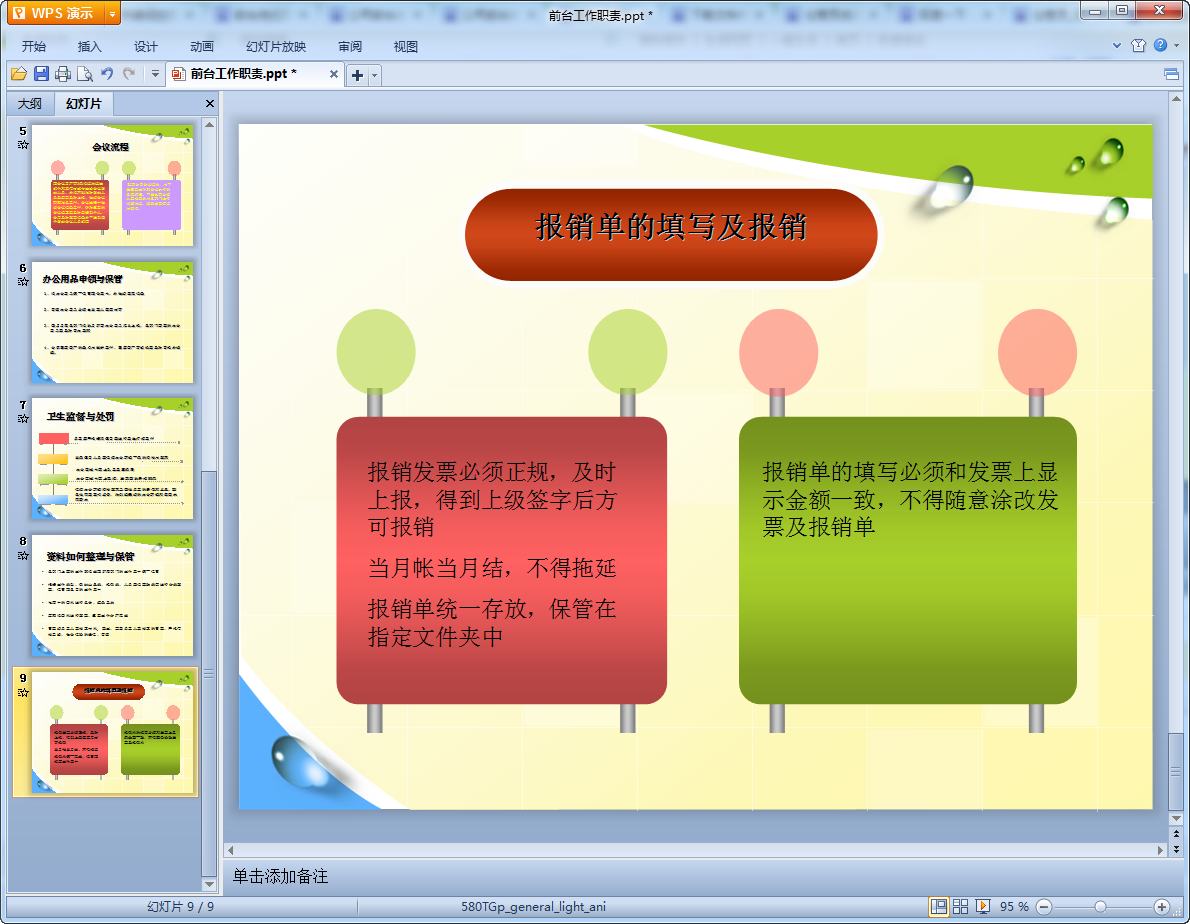Screen dimensions: 1190x924
Task: Click the window list icon at tab bar right
Action: pyautogui.click(x=1171, y=74)
